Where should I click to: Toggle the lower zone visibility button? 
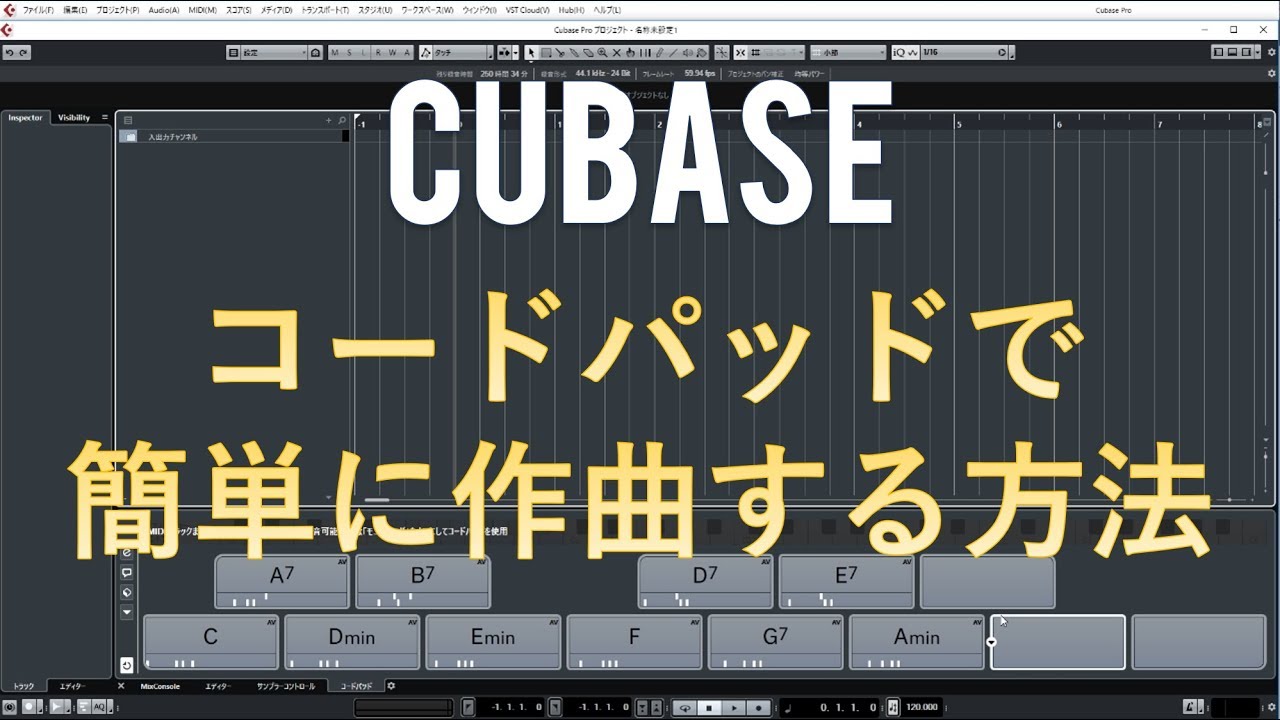[x=1232, y=52]
